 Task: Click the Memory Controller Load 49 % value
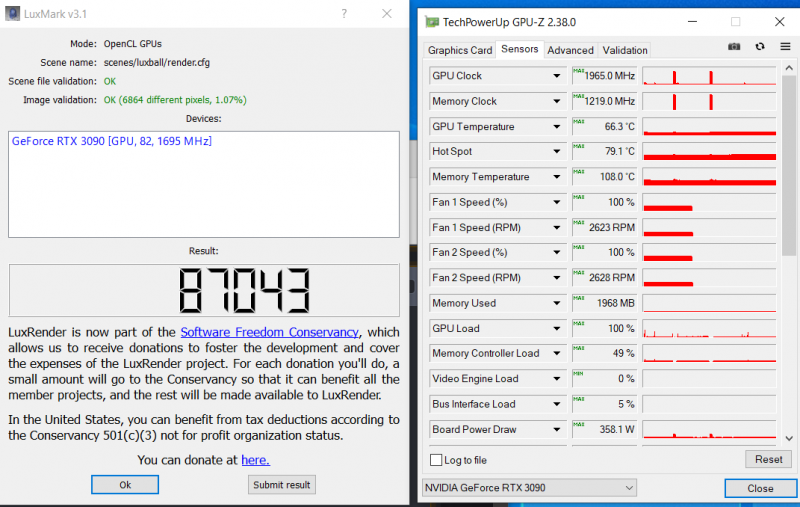click(623, 353)
